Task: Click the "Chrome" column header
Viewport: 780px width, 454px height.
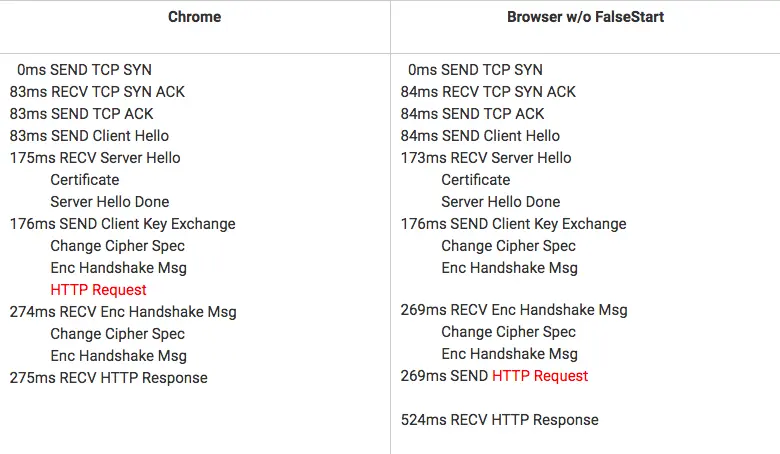Action: tap(194, 17)
